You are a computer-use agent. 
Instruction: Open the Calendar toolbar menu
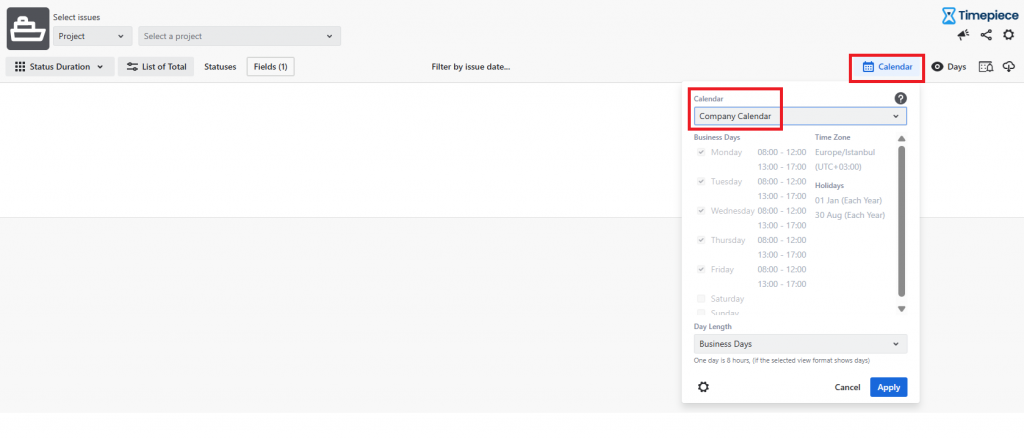(887, 67)
